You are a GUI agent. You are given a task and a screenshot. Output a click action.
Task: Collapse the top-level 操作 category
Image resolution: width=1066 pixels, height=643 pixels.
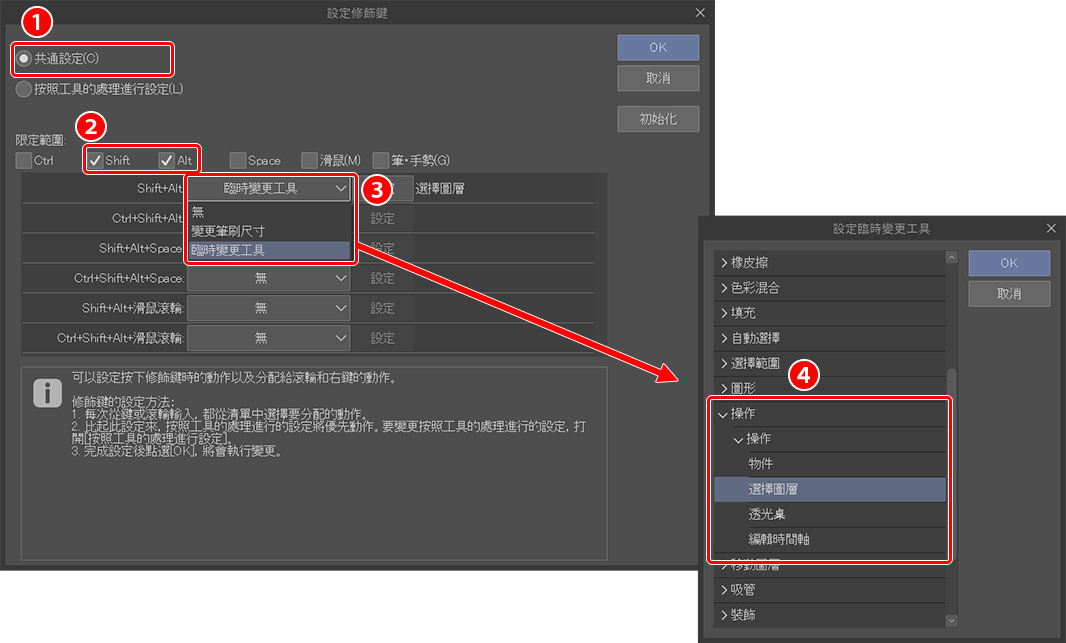pos(722,413)
